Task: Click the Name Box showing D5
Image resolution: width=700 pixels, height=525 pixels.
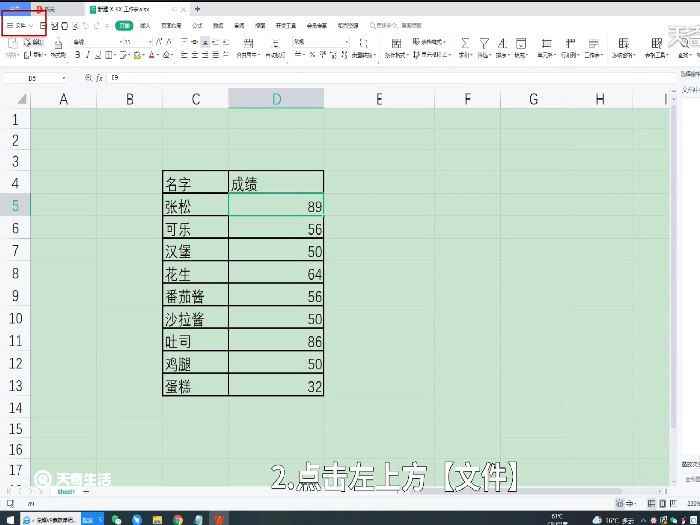Action: pos(33,78)
